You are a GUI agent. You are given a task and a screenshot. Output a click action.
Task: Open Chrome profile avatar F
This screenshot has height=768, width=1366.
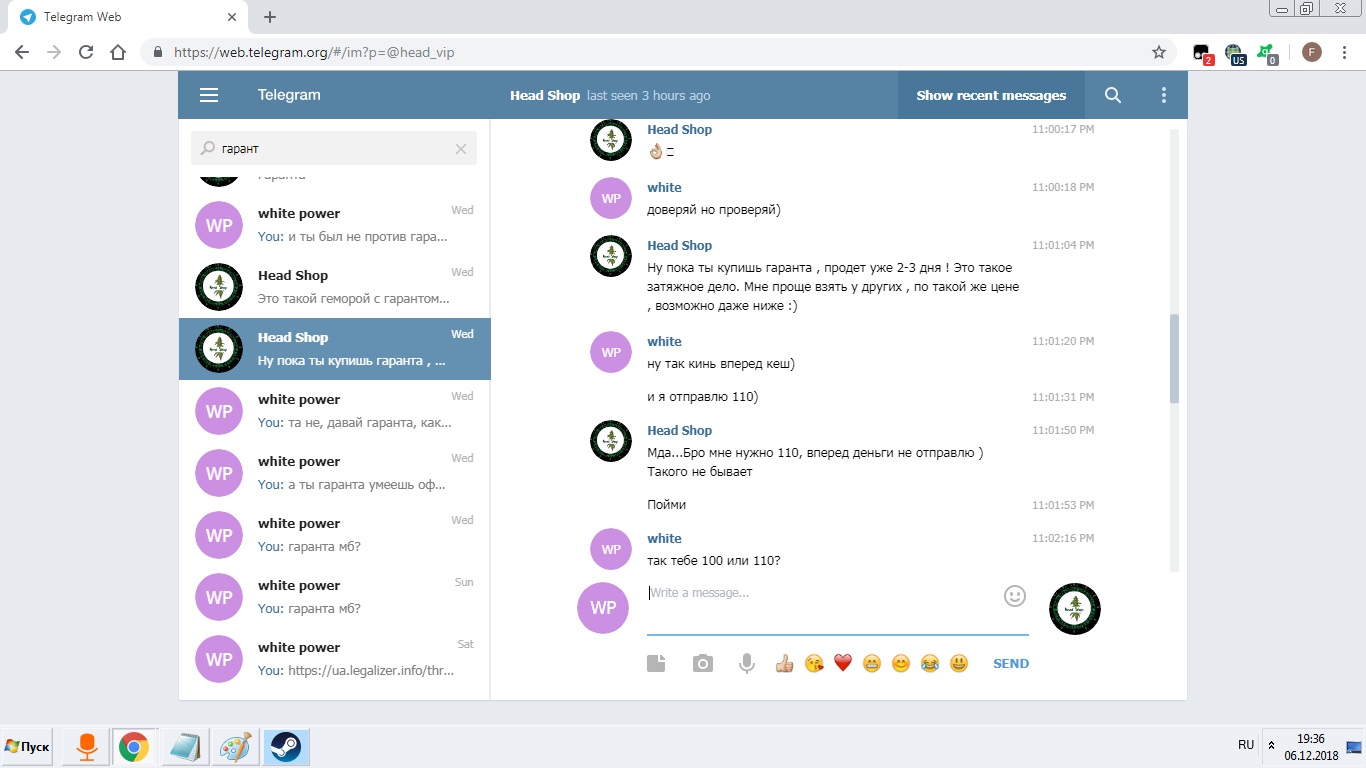coord(1312,52)
